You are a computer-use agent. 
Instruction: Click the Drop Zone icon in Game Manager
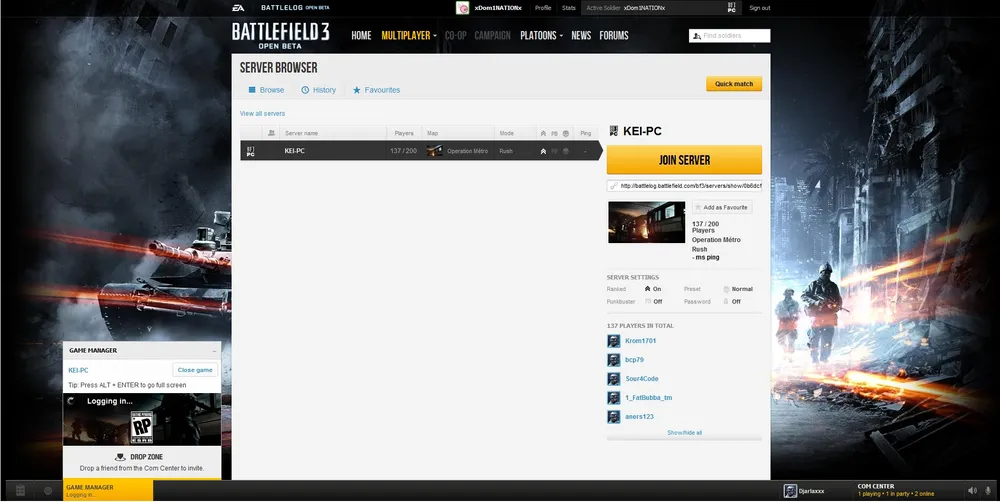(x=120, y=457)
